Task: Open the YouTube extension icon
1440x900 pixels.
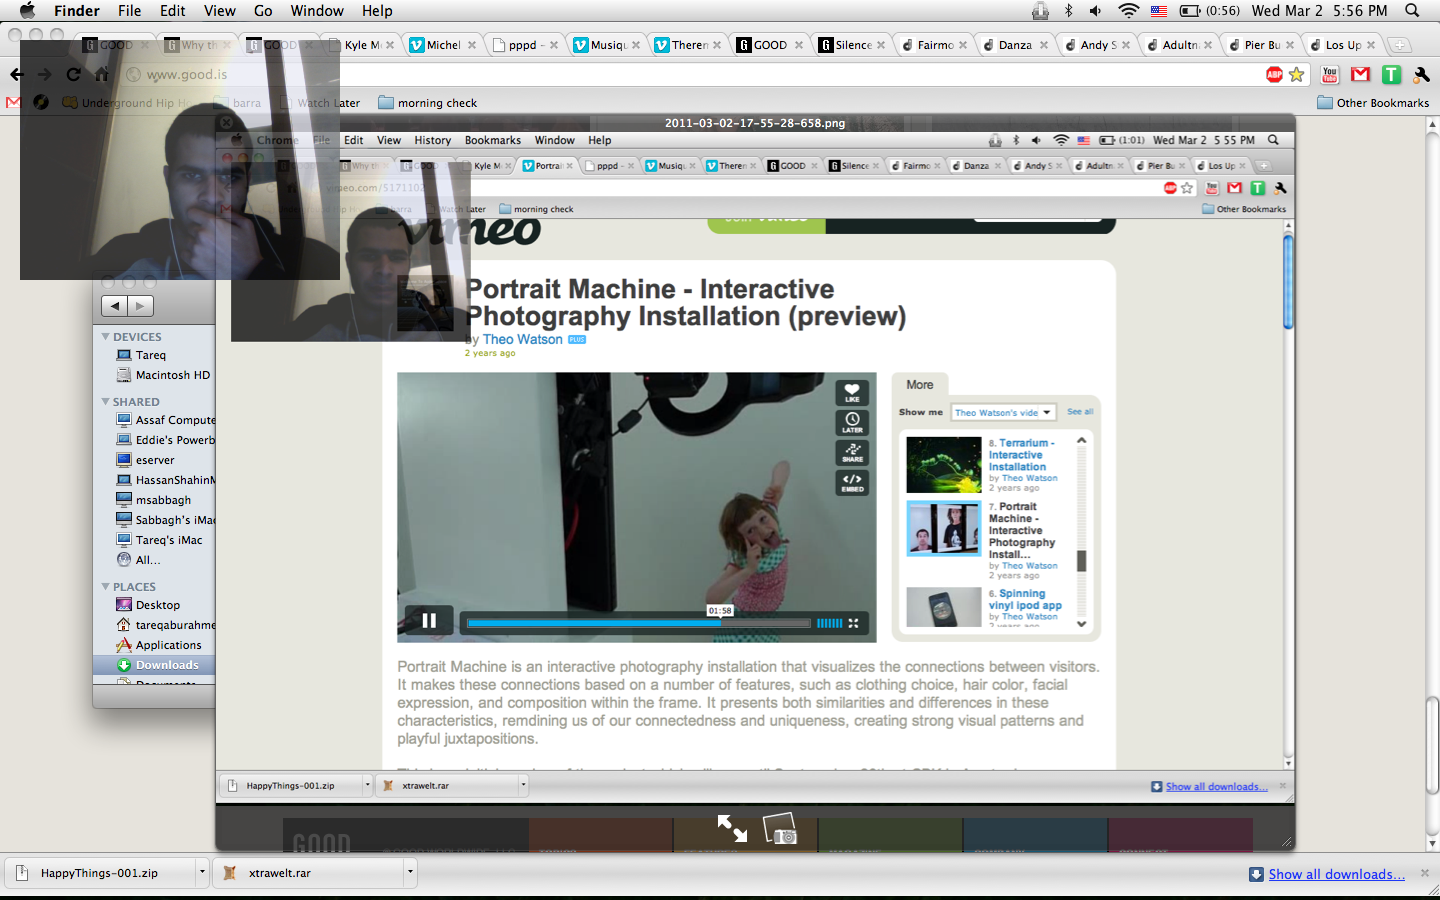Action: point(1330,75)
